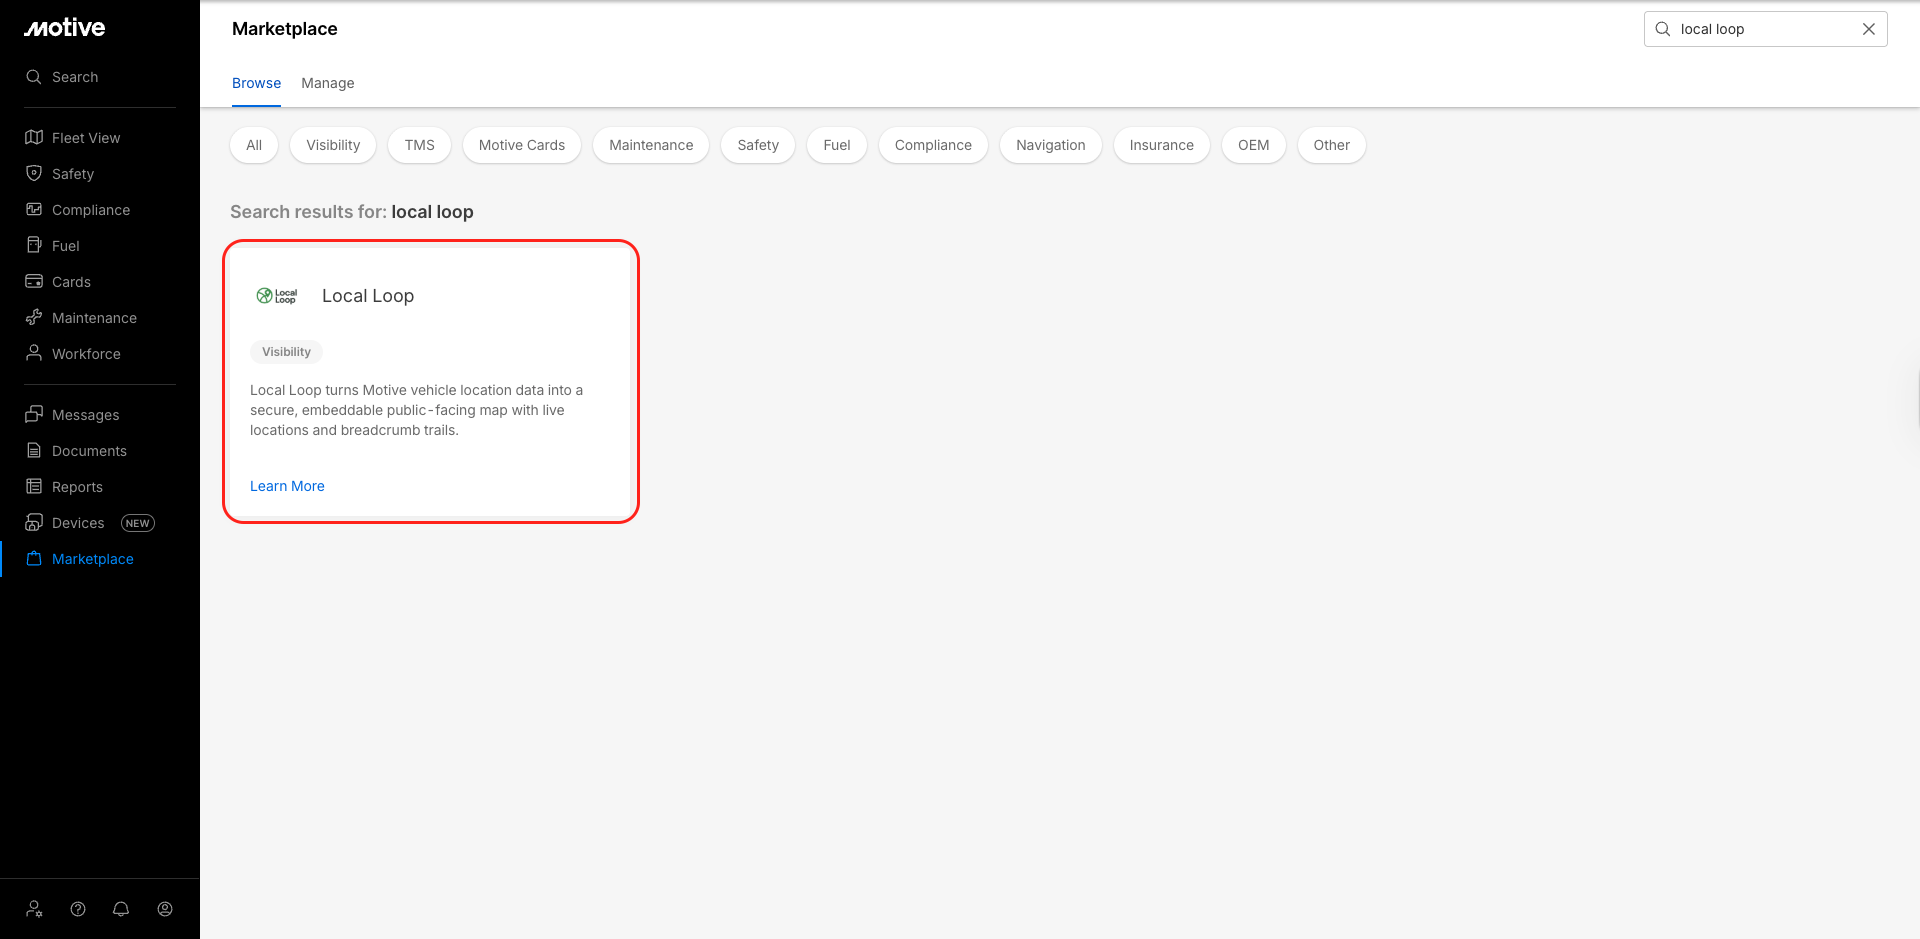The height and width of the screenshot is (939, 1920).
Task: Filter by Fuel category chip
Action: tap(837, 145)
